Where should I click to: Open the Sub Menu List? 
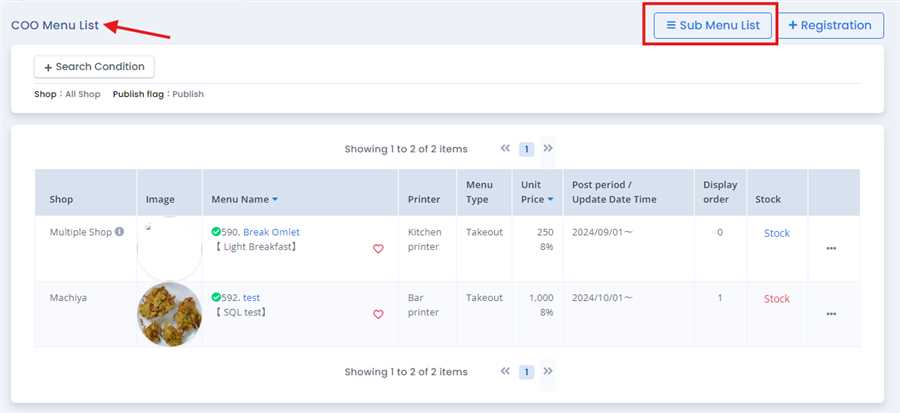712,26
